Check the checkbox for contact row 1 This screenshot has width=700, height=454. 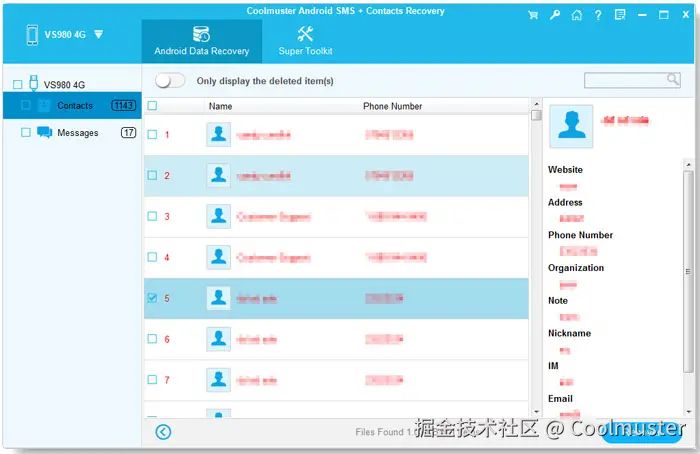pos(152,134)
